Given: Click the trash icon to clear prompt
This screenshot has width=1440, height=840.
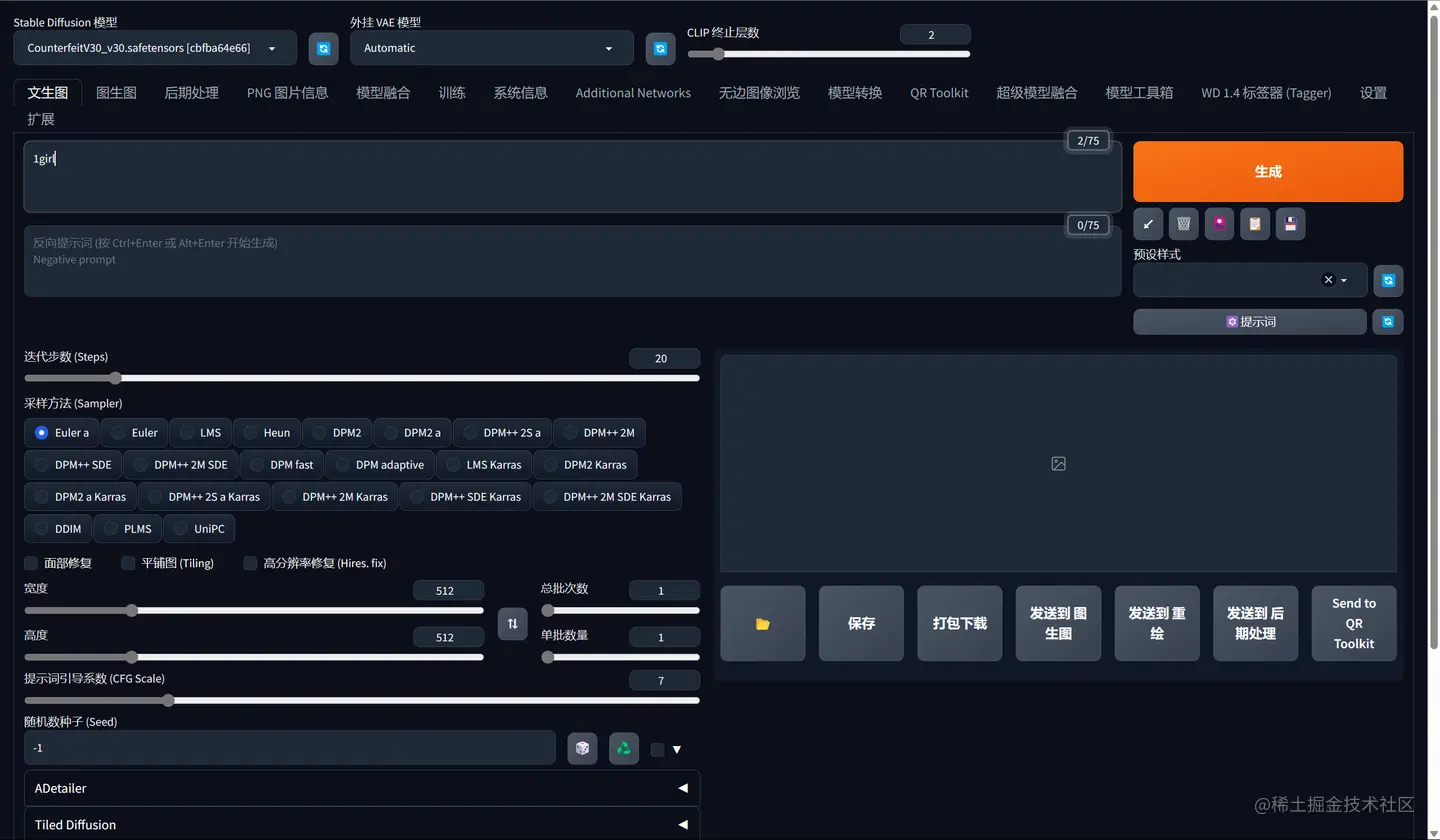Looking at the screenshot, I should click(1184, 224).
